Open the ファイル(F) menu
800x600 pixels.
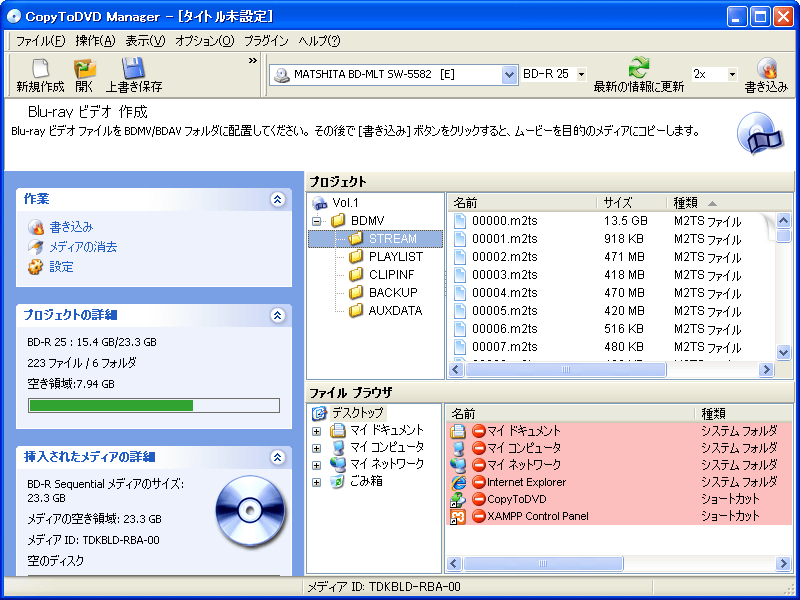point(41,41)
